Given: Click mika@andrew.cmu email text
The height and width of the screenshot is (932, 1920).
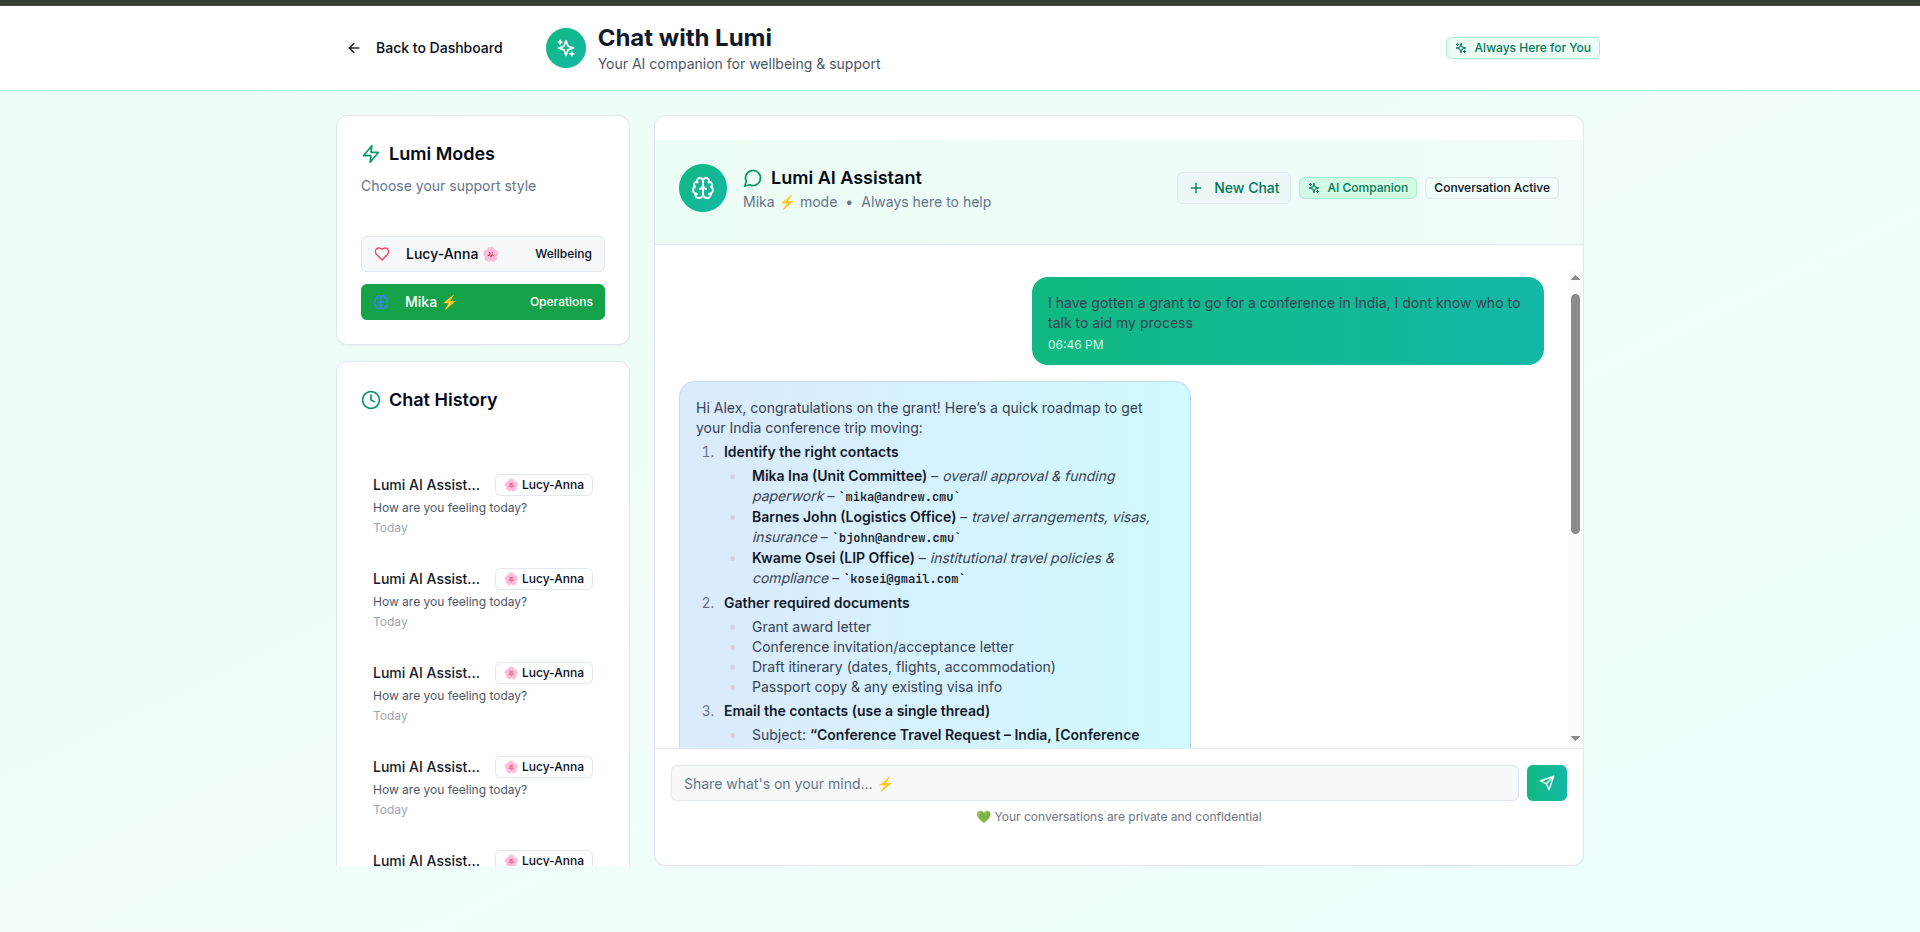Looking at the screenshot, I should click(x=899, y=497).
